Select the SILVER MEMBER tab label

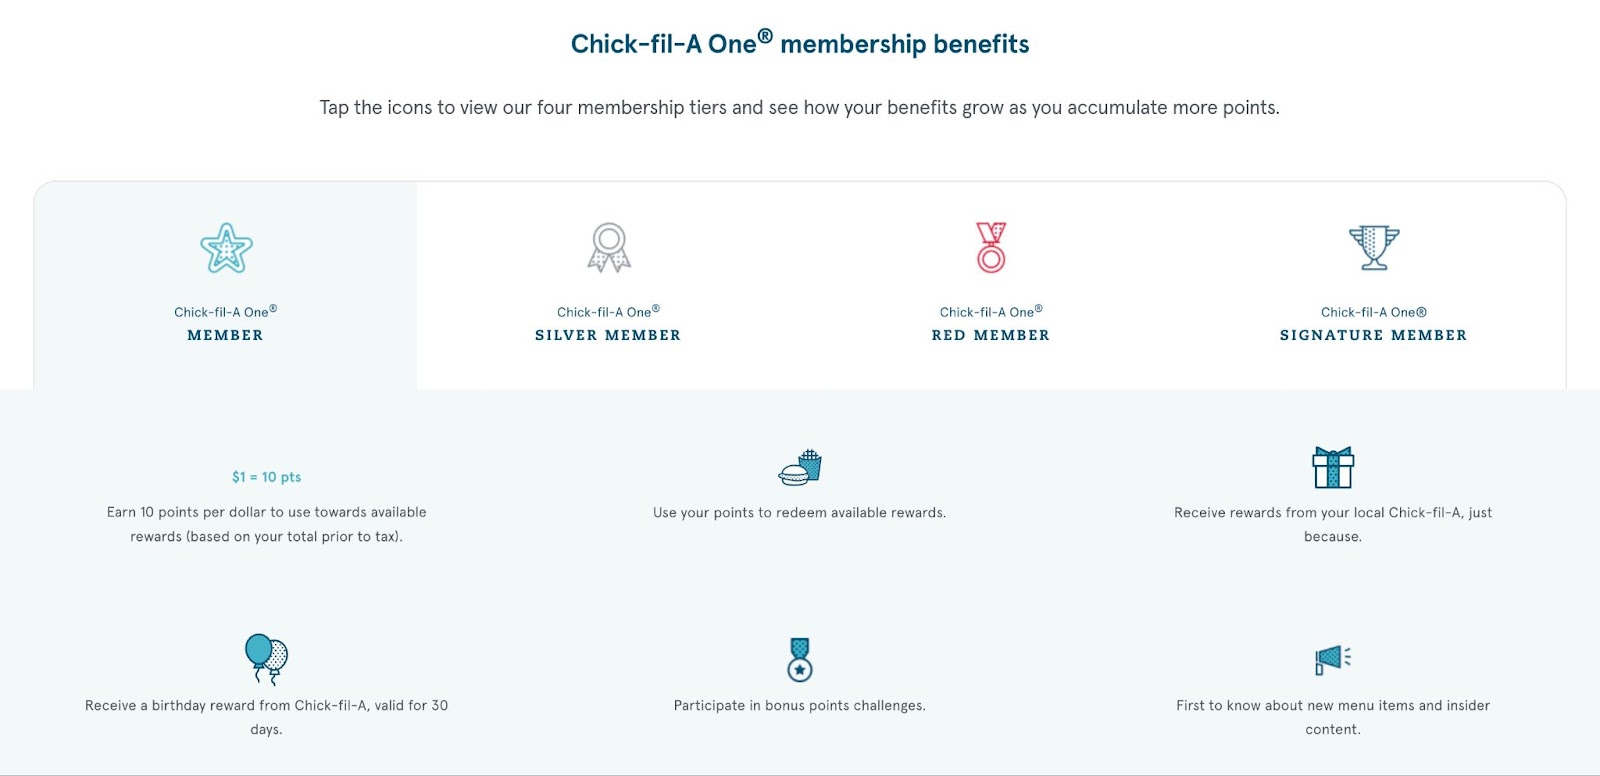tap(608, 335)
